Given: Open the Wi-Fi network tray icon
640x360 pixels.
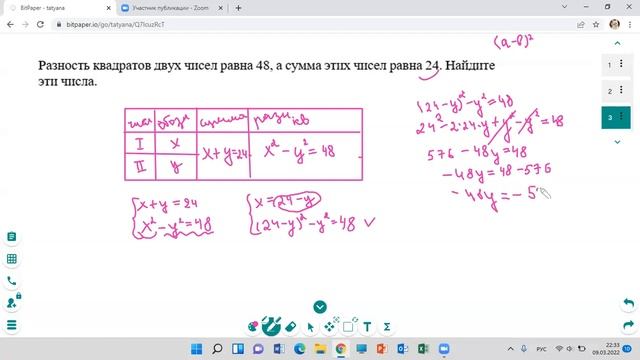Looking at the screenshot, I should [559, 349].
